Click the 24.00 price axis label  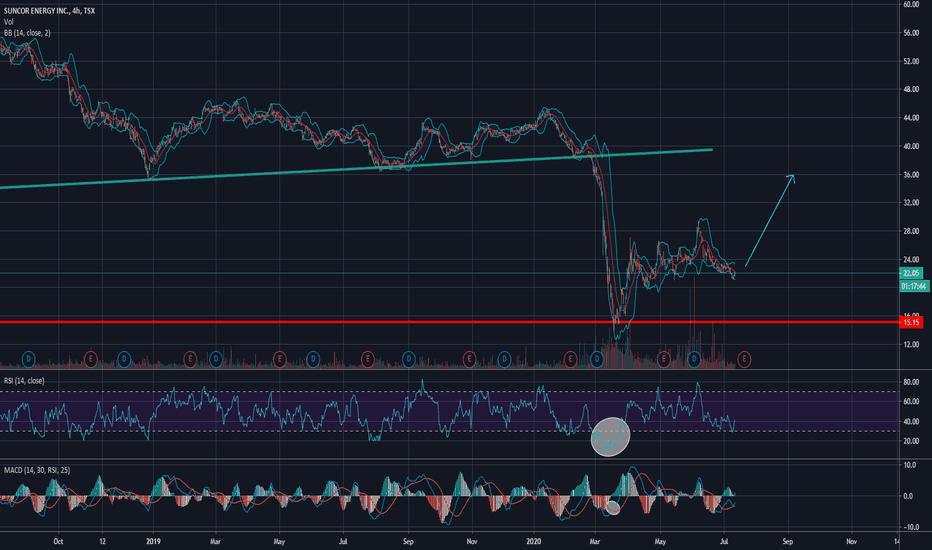point(911,260)
